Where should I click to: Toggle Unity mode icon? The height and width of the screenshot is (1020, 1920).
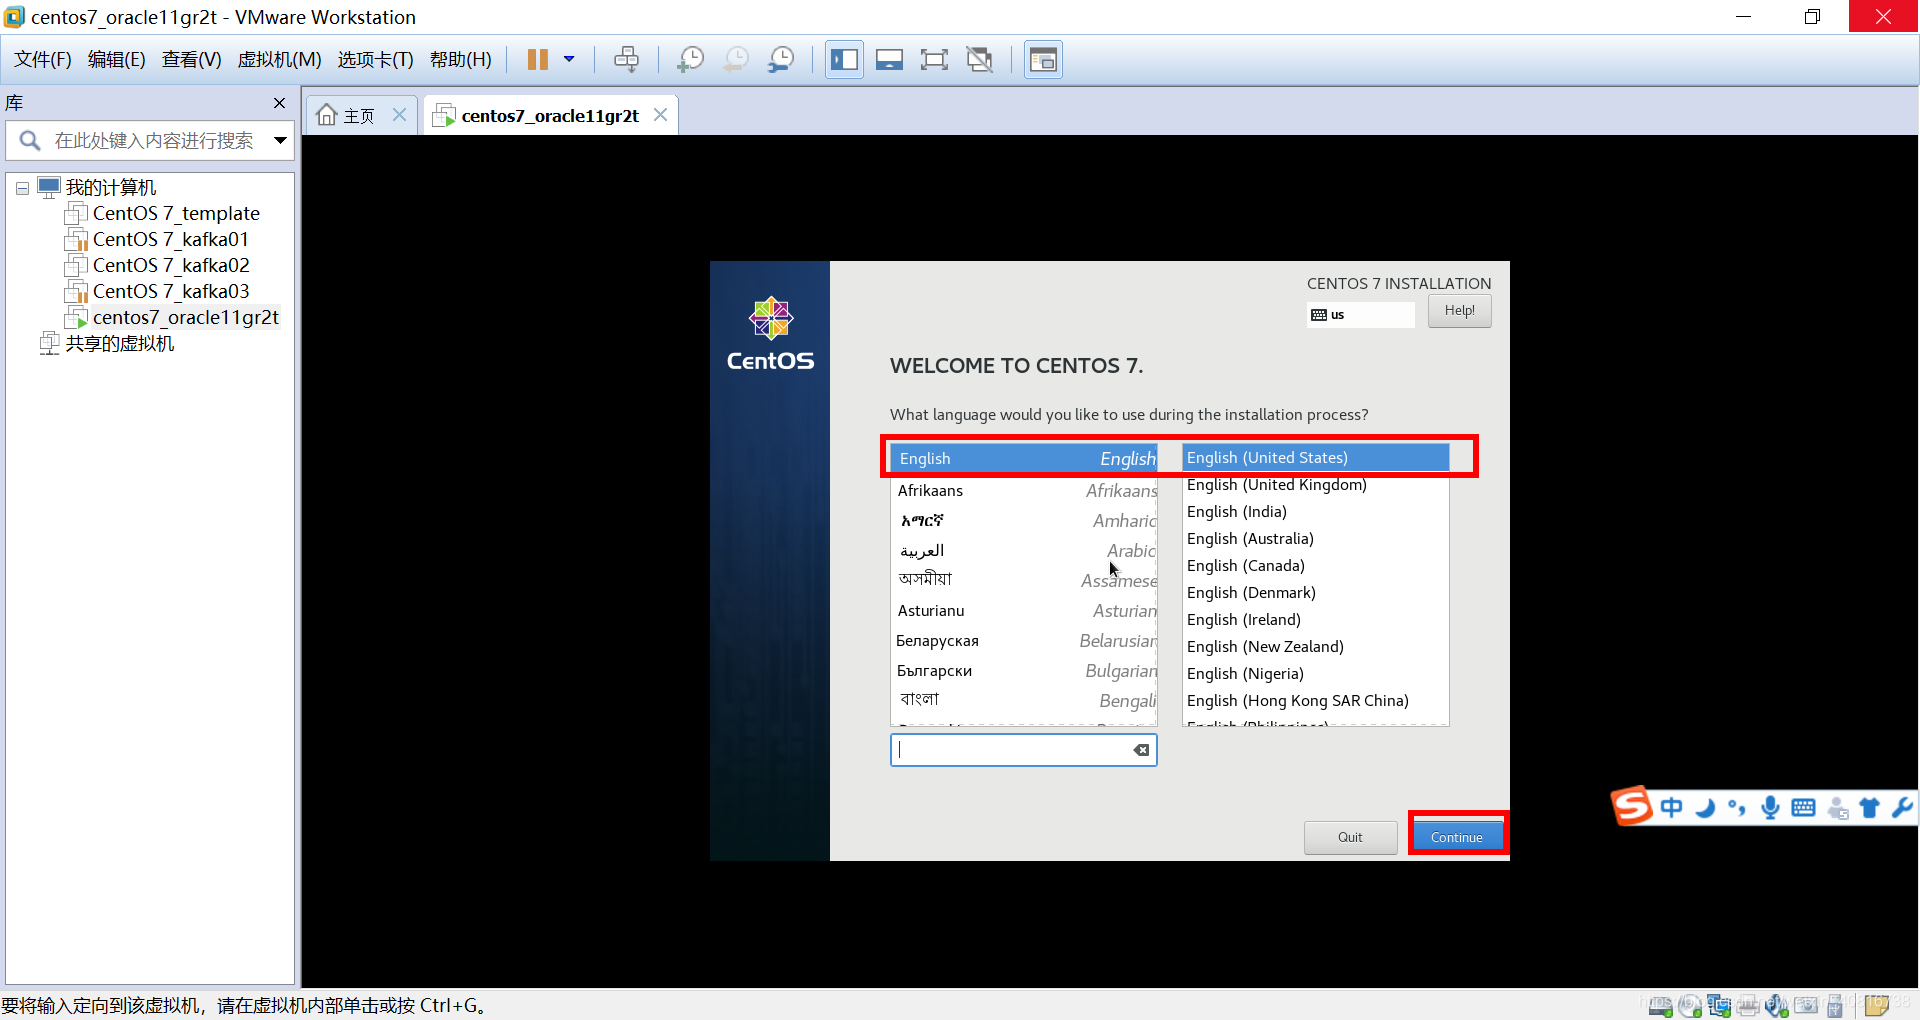pos(979,60)
